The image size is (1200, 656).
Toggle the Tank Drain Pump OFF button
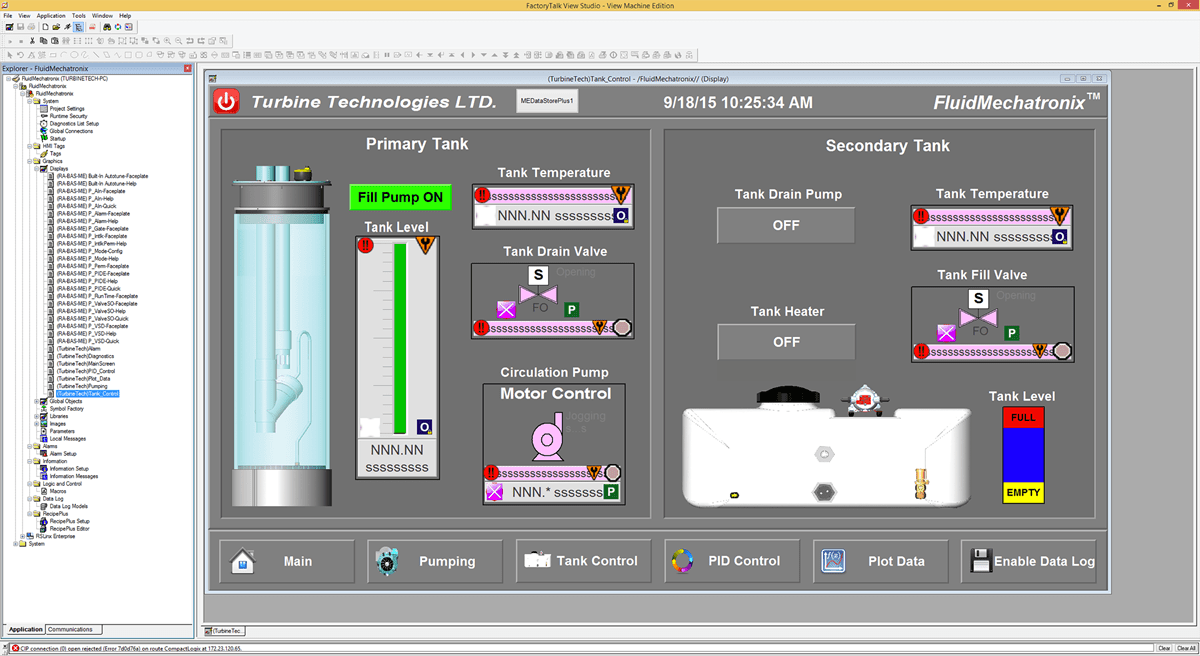point(786,225)
